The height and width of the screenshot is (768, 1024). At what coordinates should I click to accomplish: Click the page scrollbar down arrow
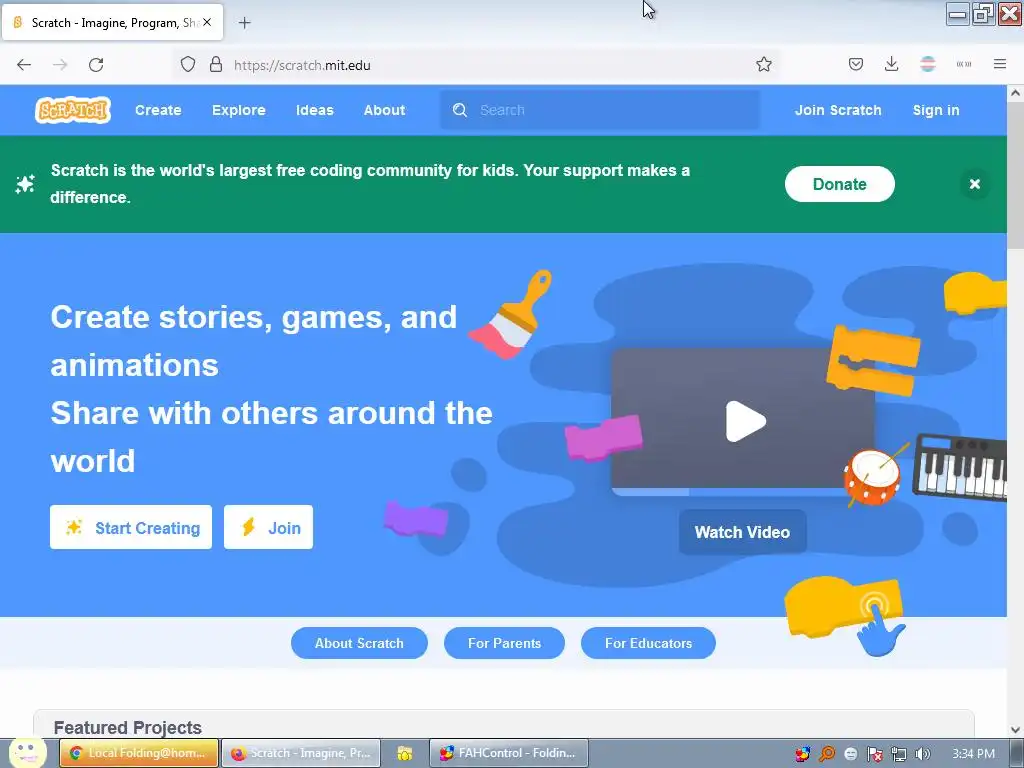(x=1015, y=729)
